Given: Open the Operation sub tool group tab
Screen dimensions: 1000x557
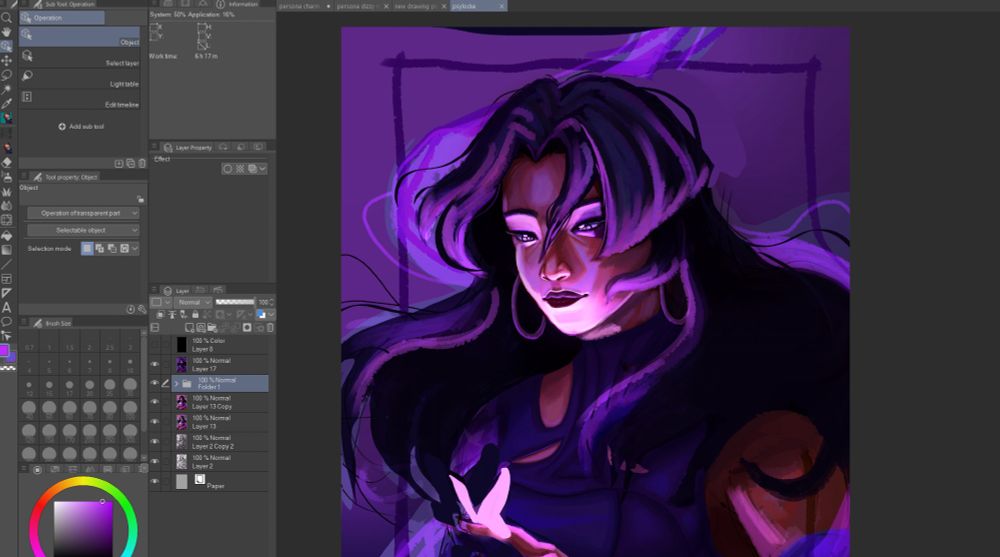Looking at the screenshot, I should [62, 18].
